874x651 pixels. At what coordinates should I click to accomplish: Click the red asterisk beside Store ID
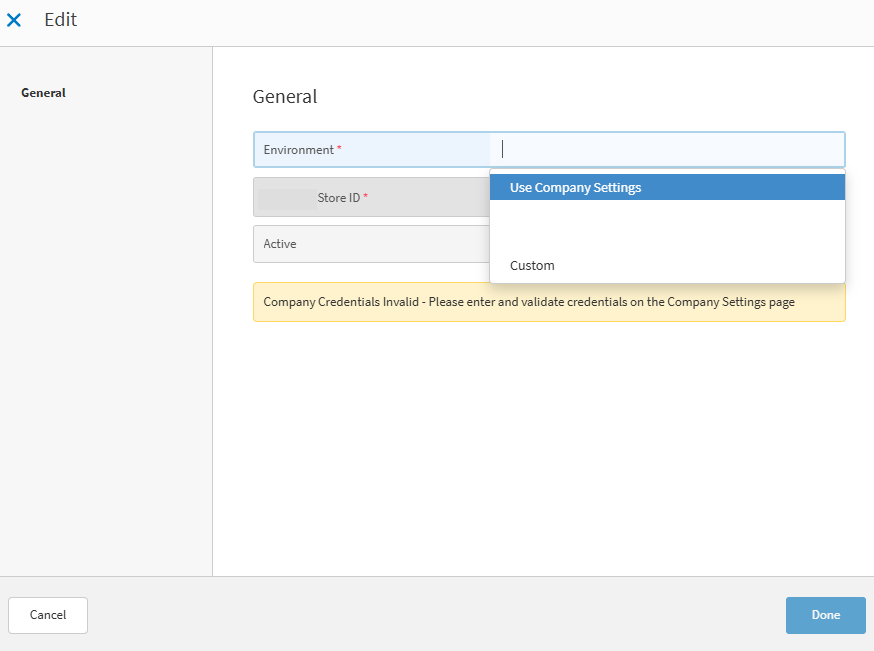coord(366,198)
